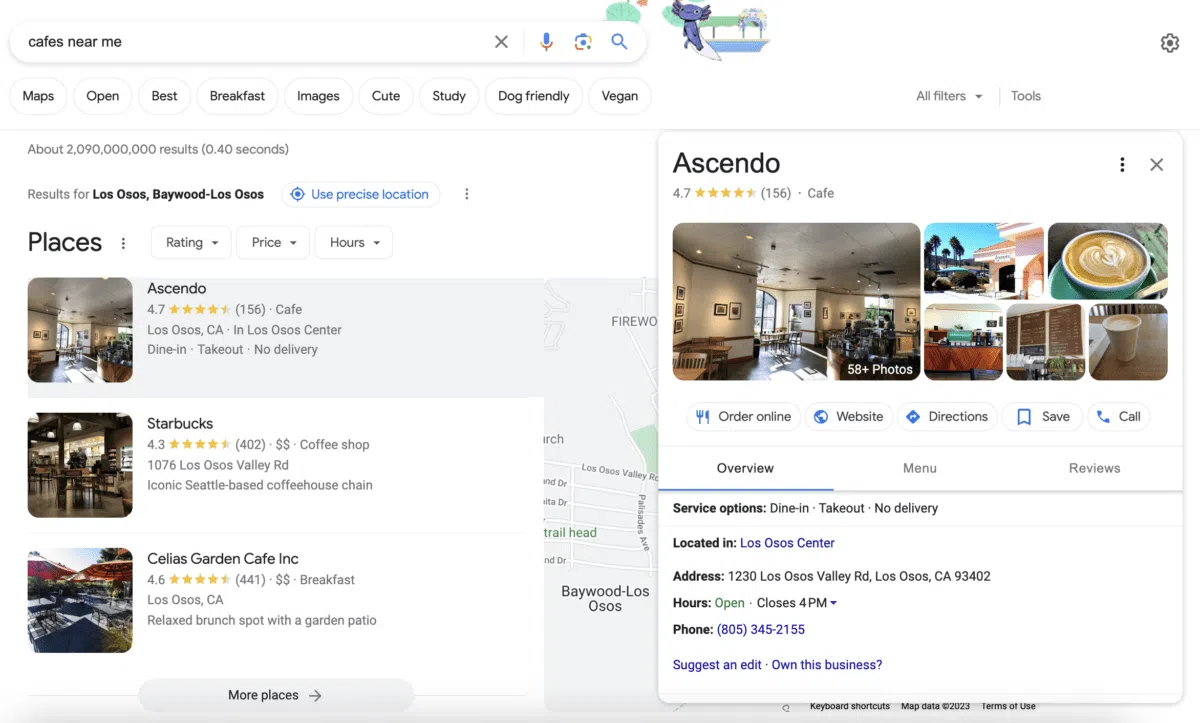Click the microphone icon to search by voice
Screen dimensions: 1200x723
[x=546, y=41]
